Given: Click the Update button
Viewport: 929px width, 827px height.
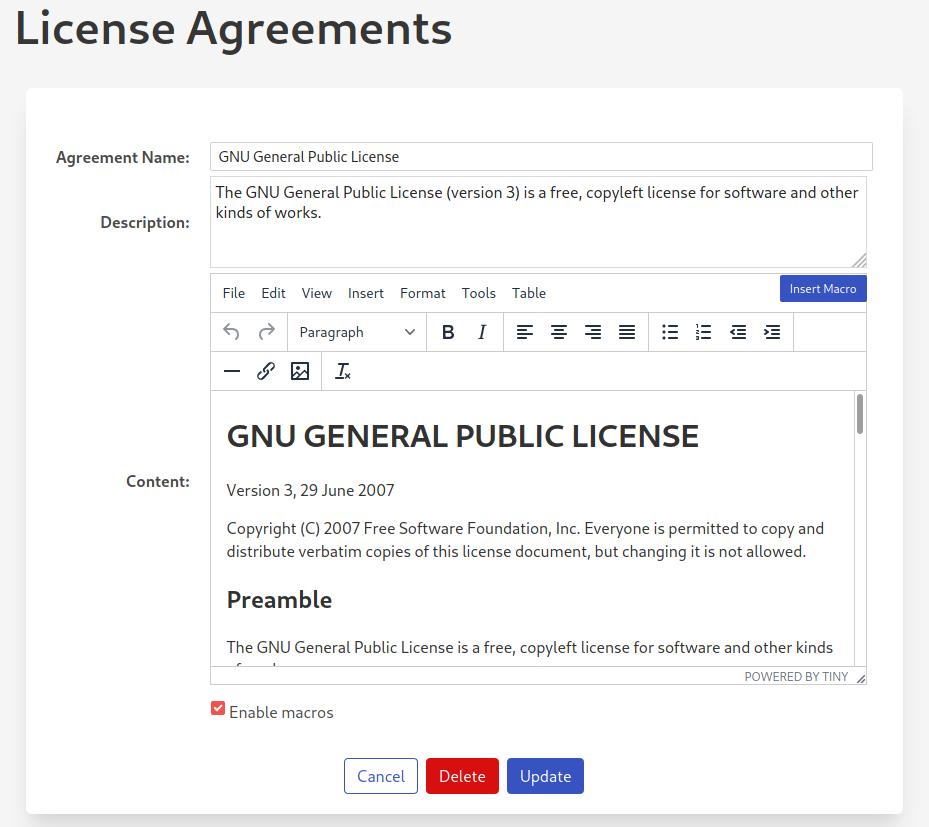Looking at the screenshot, I should pyautogui.click(x=545, y=775).
